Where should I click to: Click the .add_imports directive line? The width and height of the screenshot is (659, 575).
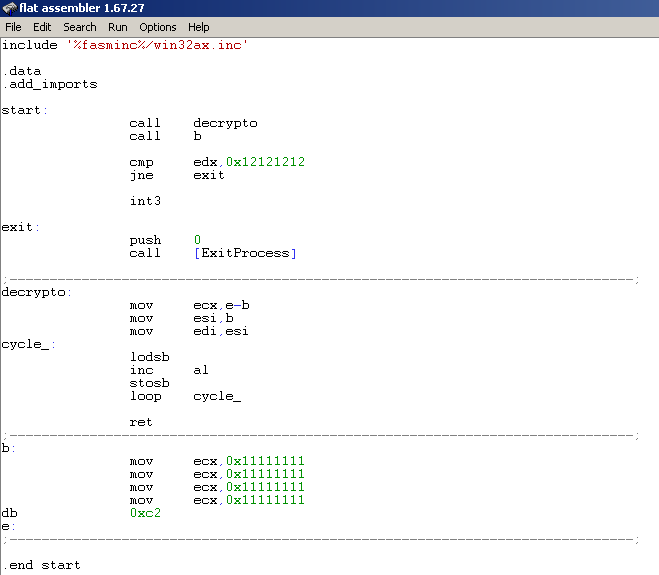click(50, 84)
